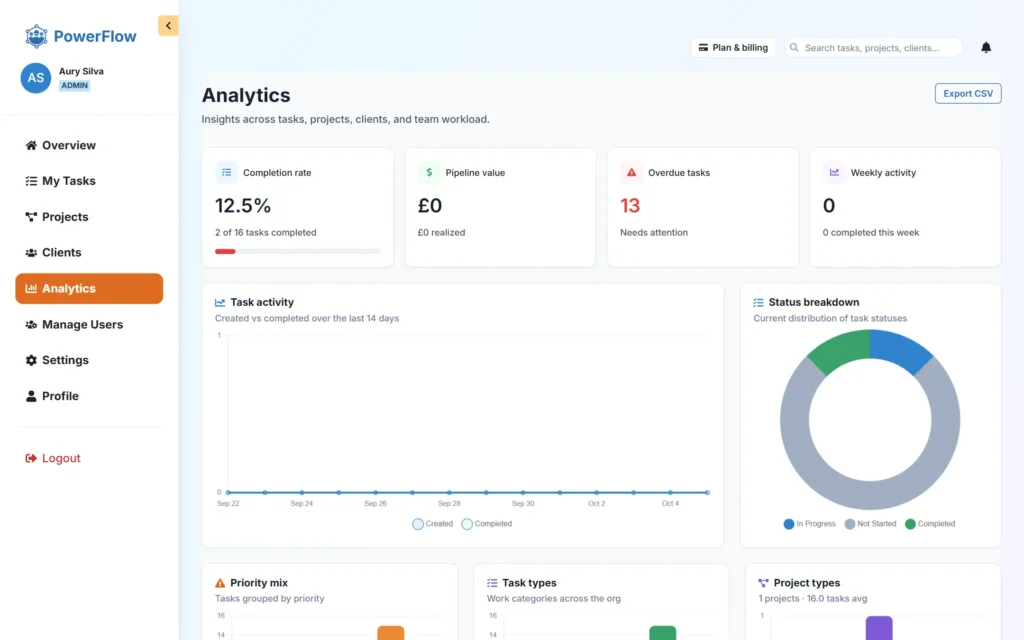Image resolution: width=1024 pixels, height=640 pixels.
Task: Click the '0 completed this week' text
Action: [871, 232]
